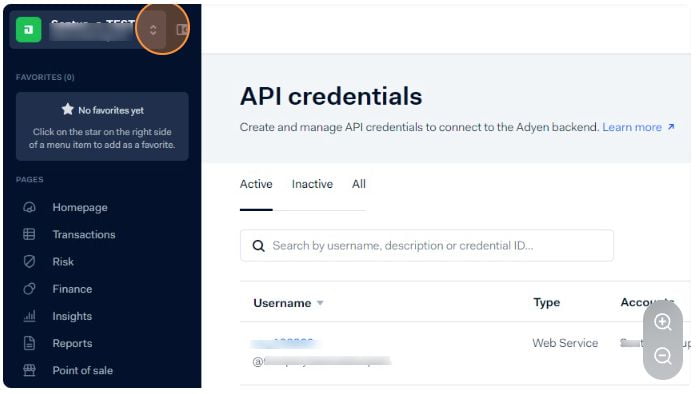Image resolution: width=700 pixels, height=394 pixels.
Task: Click the green Adyen logo
Action: [x=29, y=29]
